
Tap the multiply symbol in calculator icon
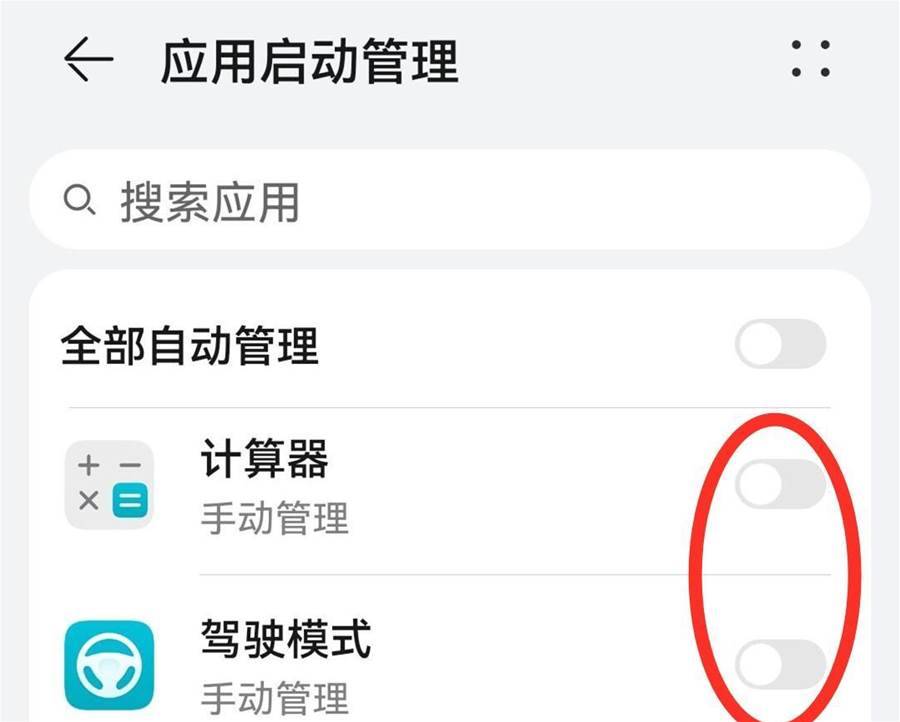[89, 500]
